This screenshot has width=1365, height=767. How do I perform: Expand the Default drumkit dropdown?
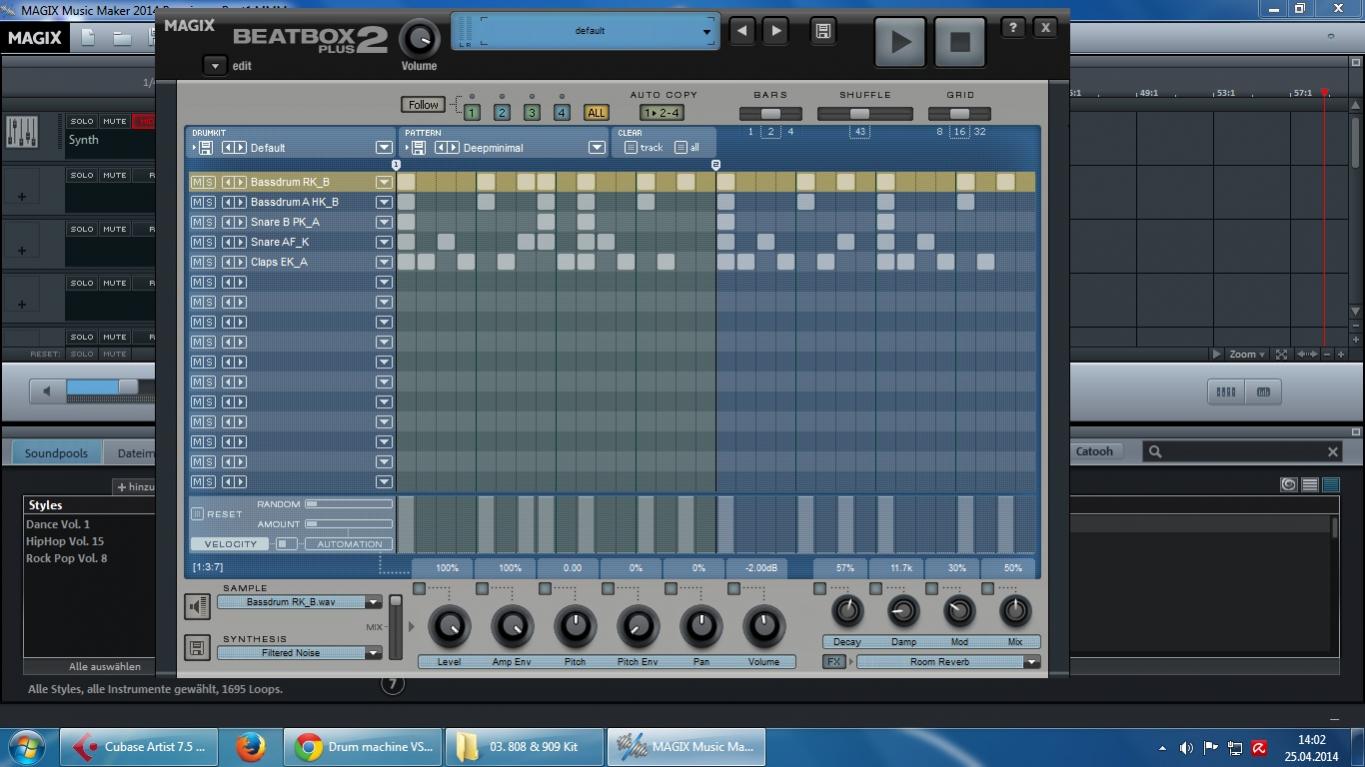click(x=383, y=148)
